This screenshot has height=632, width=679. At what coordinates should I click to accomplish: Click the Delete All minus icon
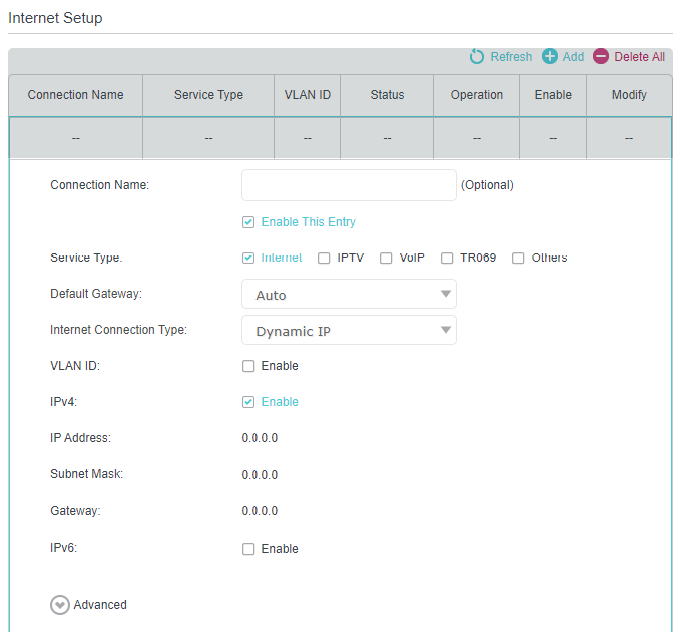click(x=601, y=56)
